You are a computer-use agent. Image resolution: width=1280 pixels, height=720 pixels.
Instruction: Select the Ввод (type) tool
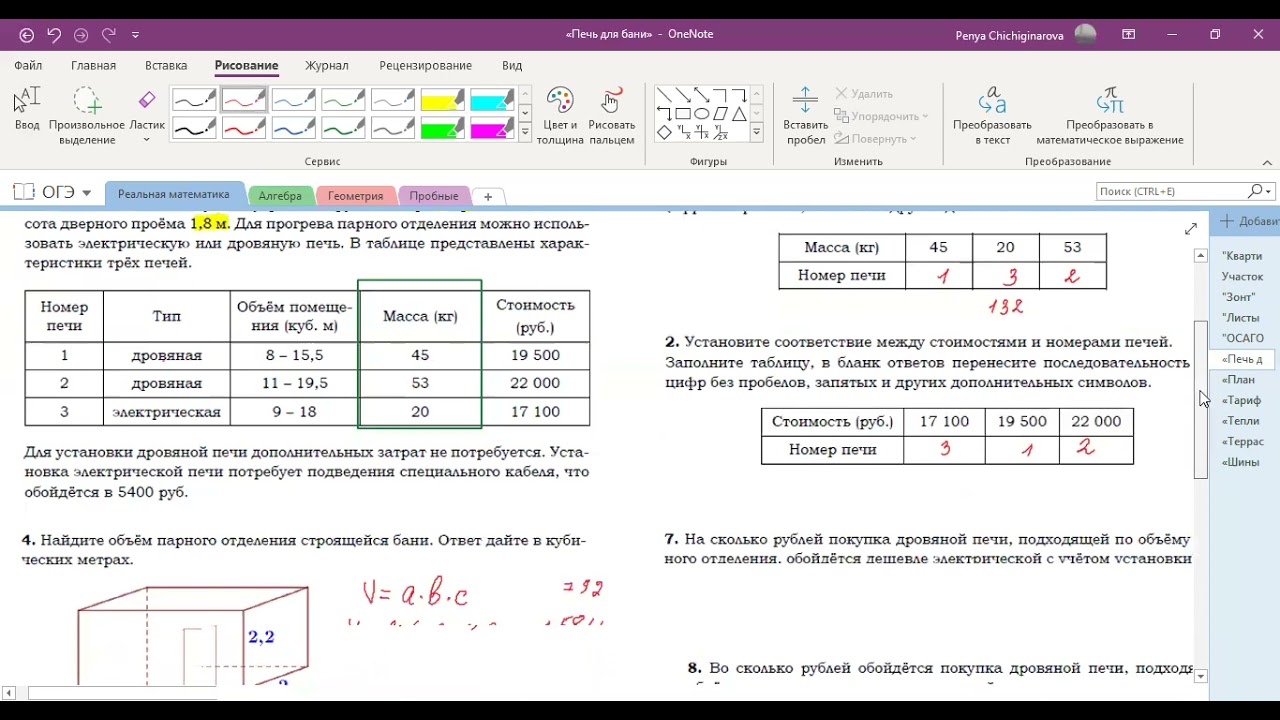point(27,110)
